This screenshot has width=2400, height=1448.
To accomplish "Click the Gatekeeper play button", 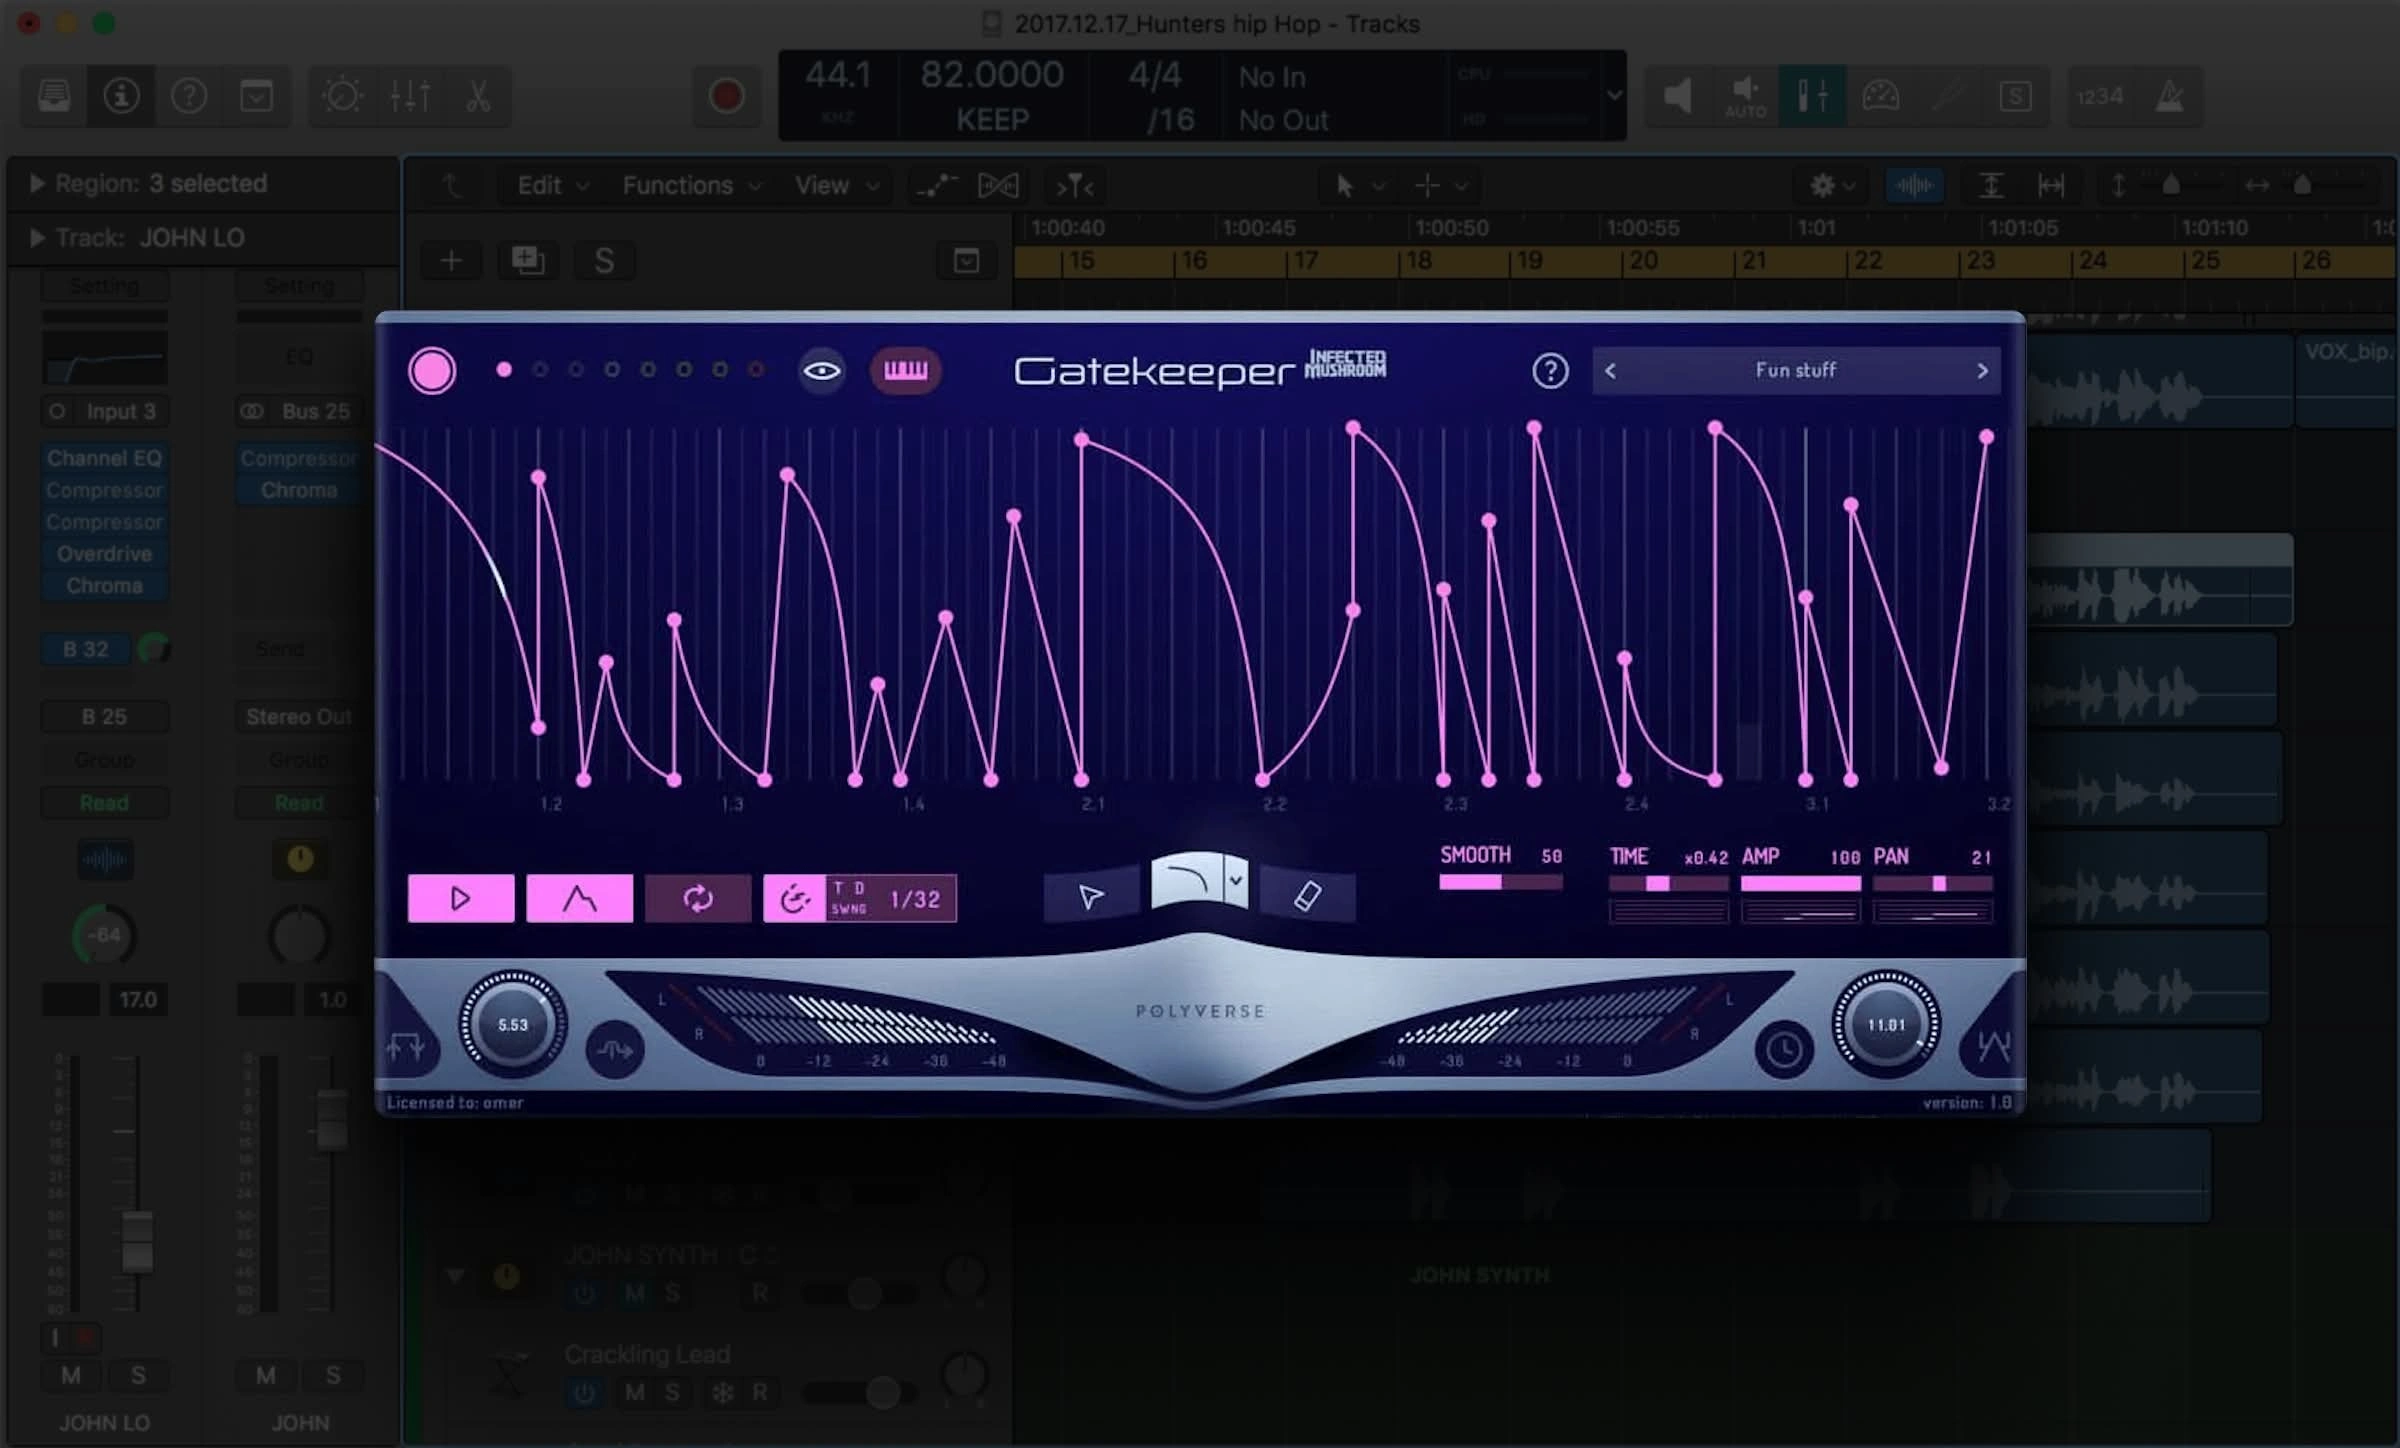I will (460, 898).
